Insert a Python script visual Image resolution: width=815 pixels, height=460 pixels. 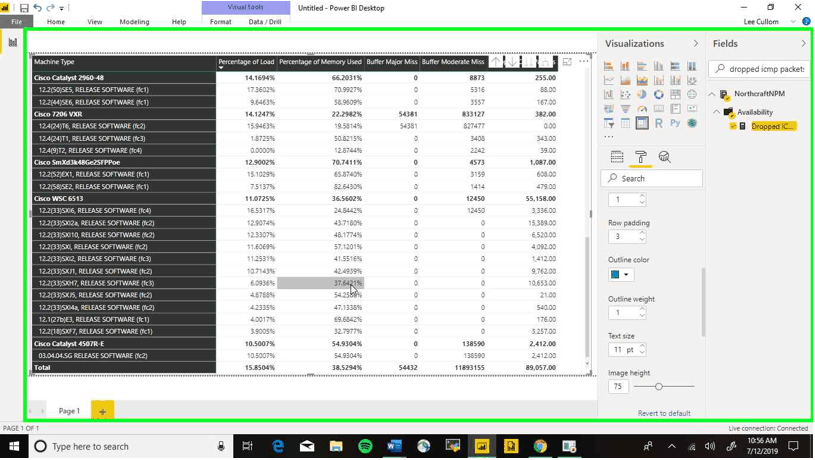click(x=675, y=123)
